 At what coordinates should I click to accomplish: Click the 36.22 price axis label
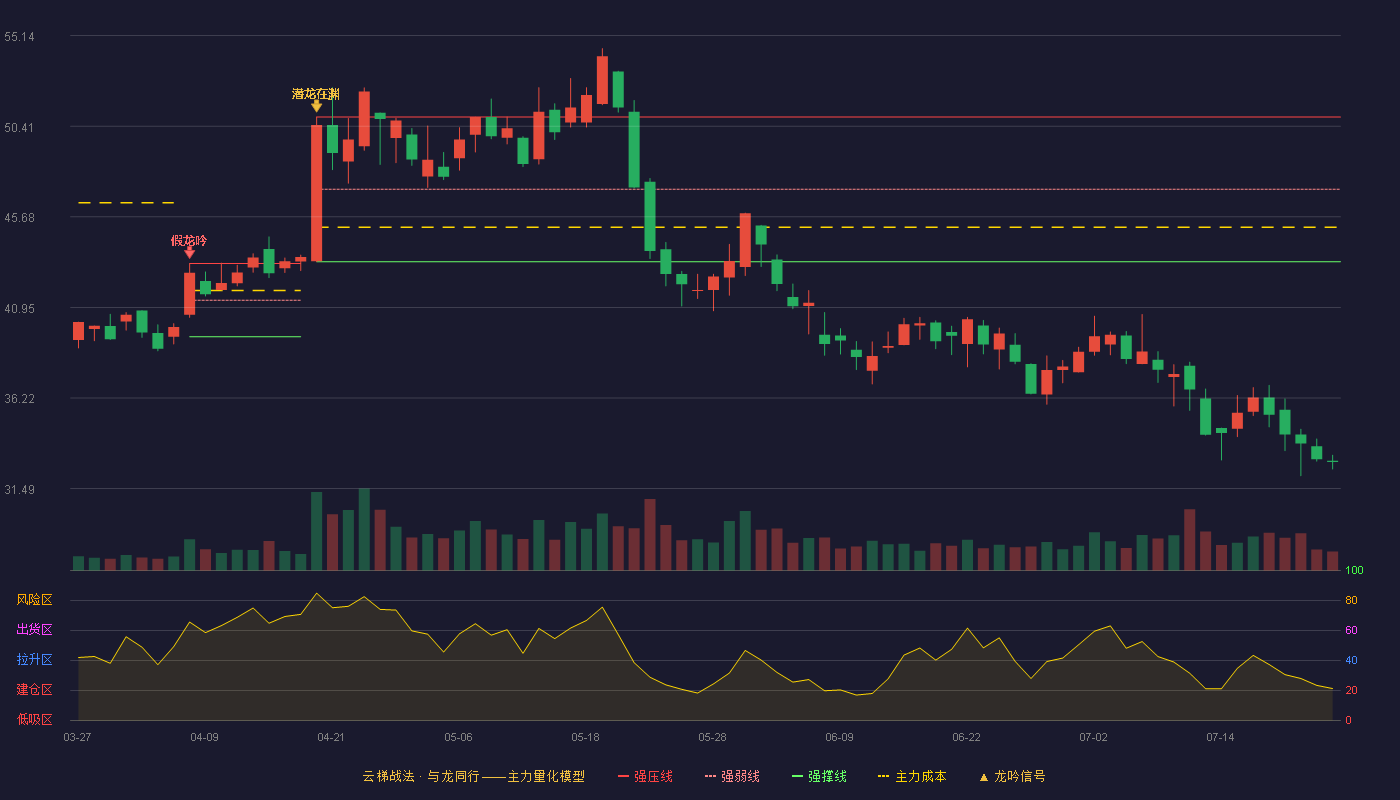pyautogui.click(x=19, y=399)
